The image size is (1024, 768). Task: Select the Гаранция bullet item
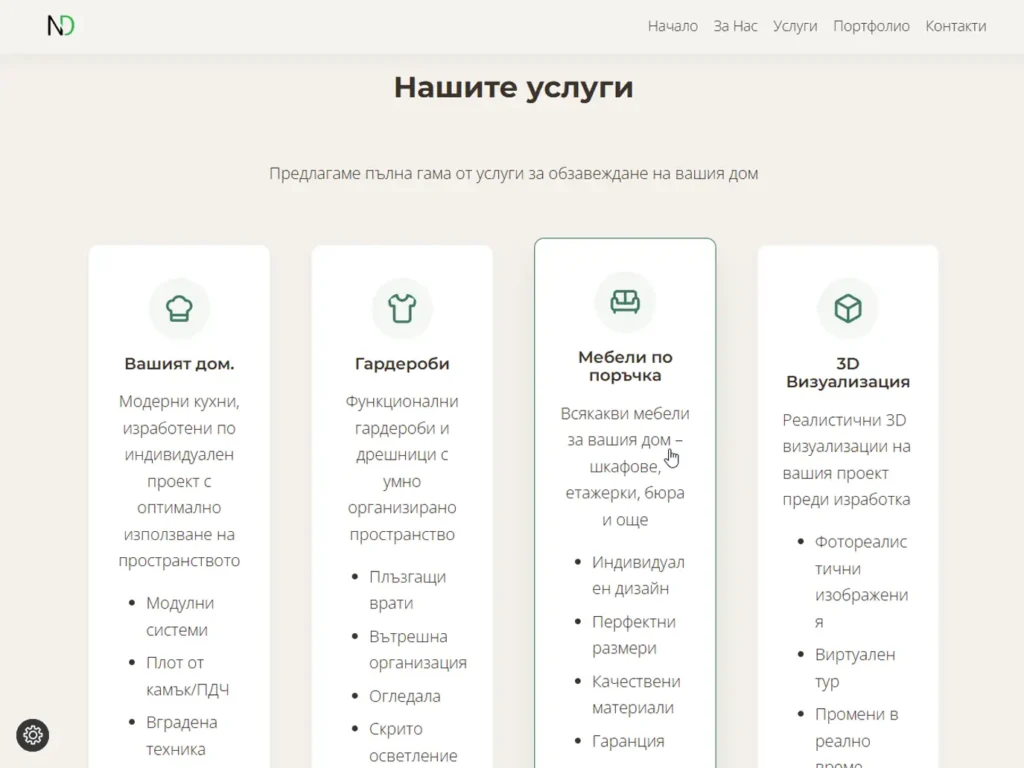tap(628, 741)
